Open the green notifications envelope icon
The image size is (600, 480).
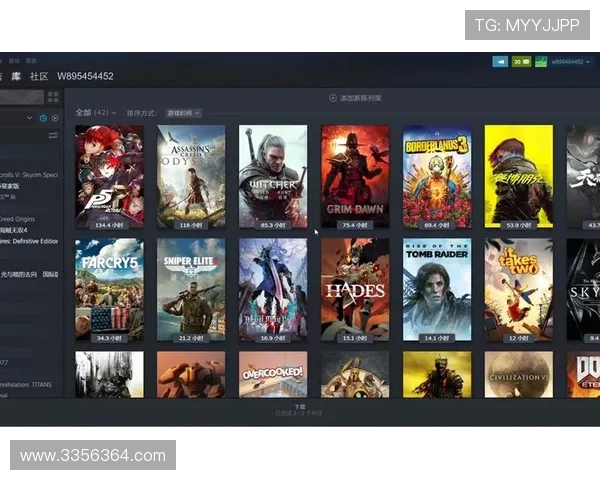pos(520,61)
